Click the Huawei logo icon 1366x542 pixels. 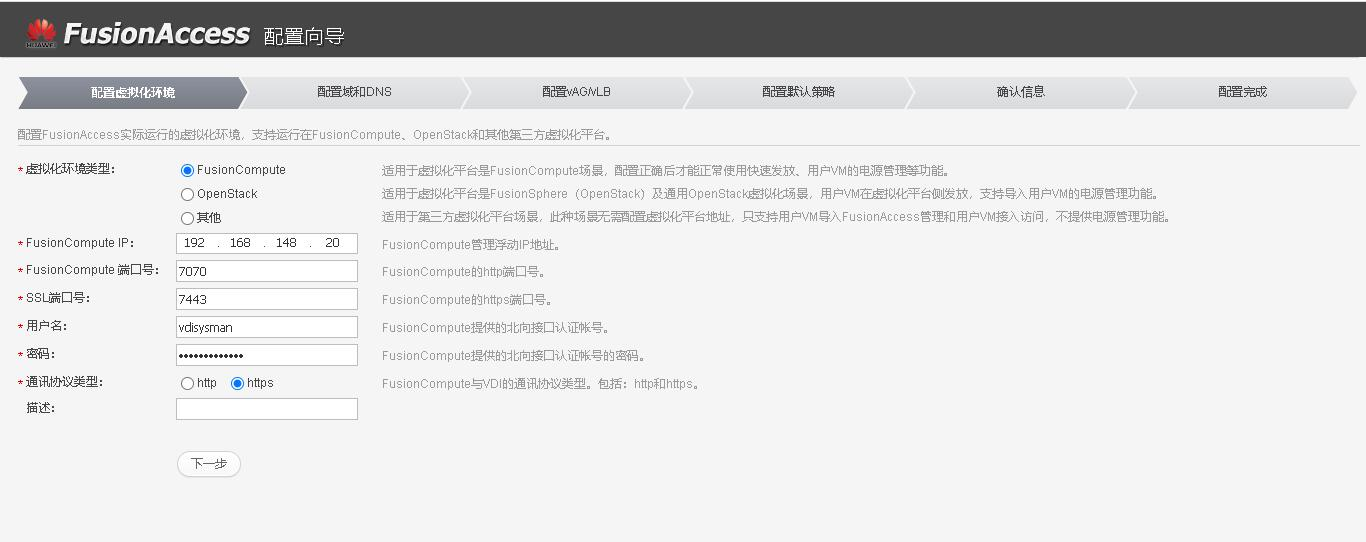(x=41, y=34)
